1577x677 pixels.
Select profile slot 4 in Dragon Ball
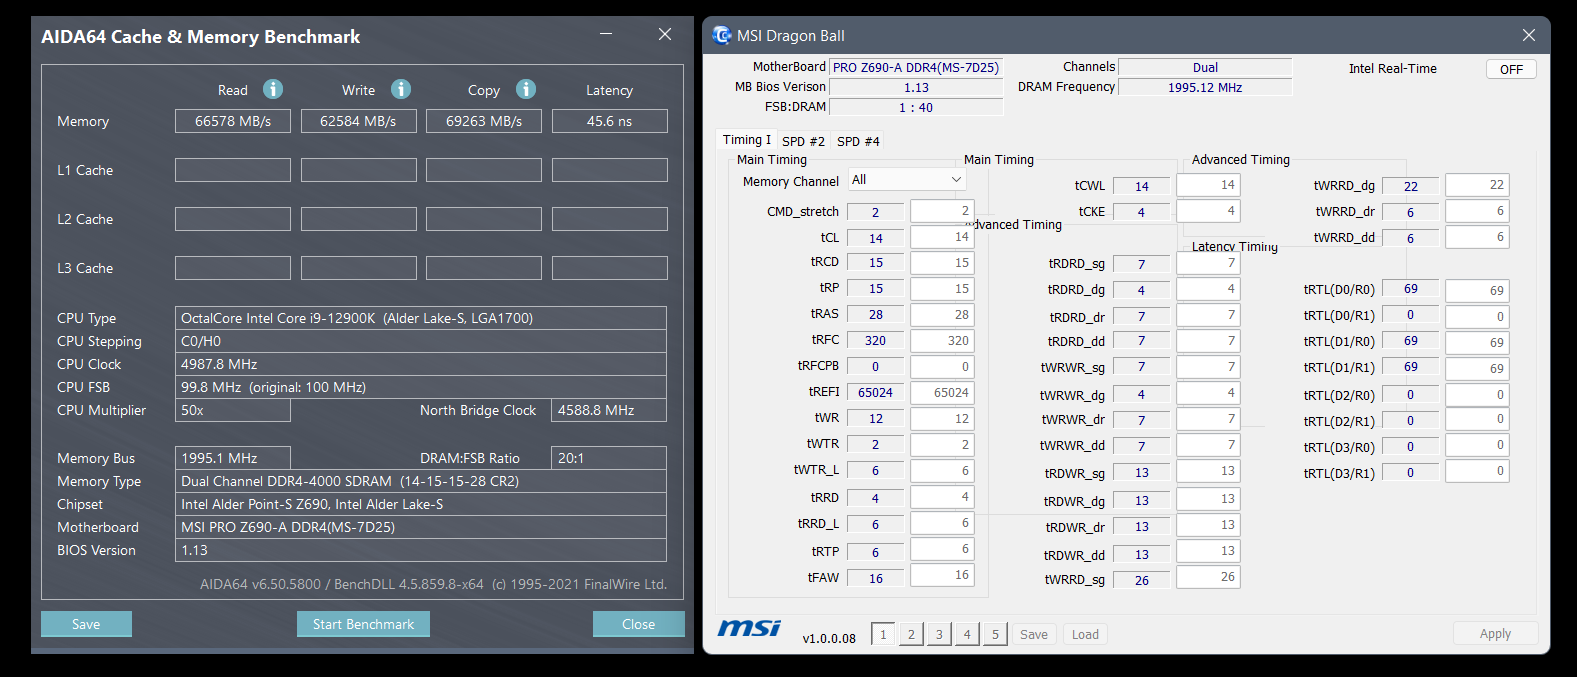pos(967,634)
